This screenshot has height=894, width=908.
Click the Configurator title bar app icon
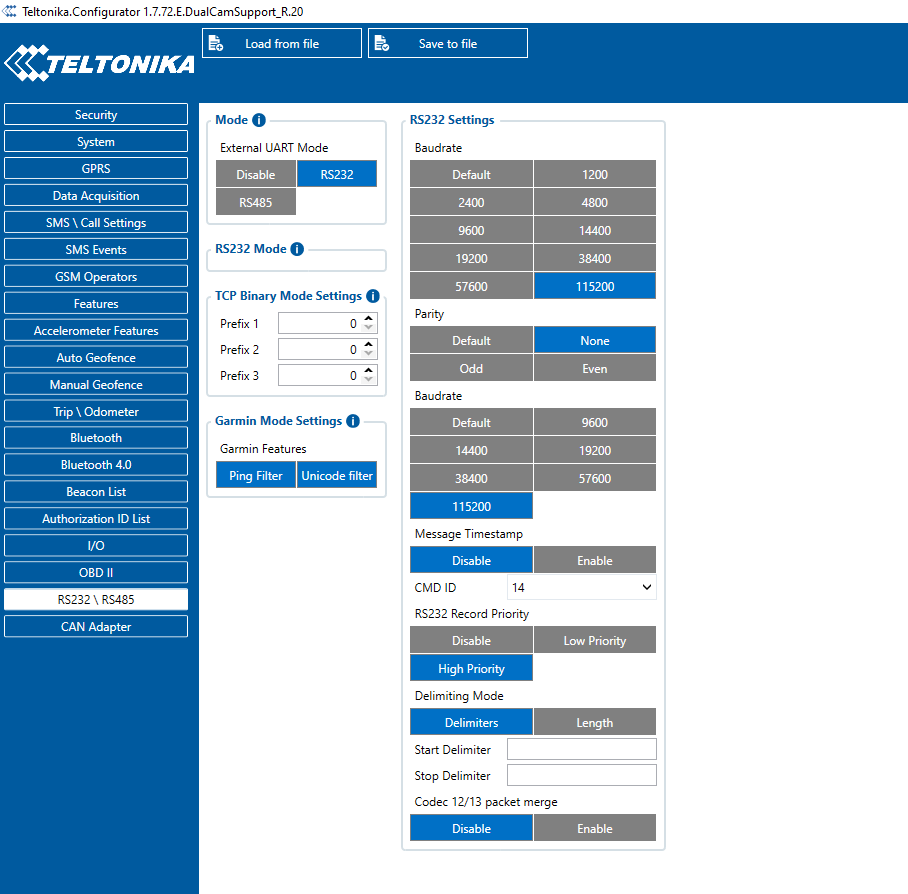(9, 11)
